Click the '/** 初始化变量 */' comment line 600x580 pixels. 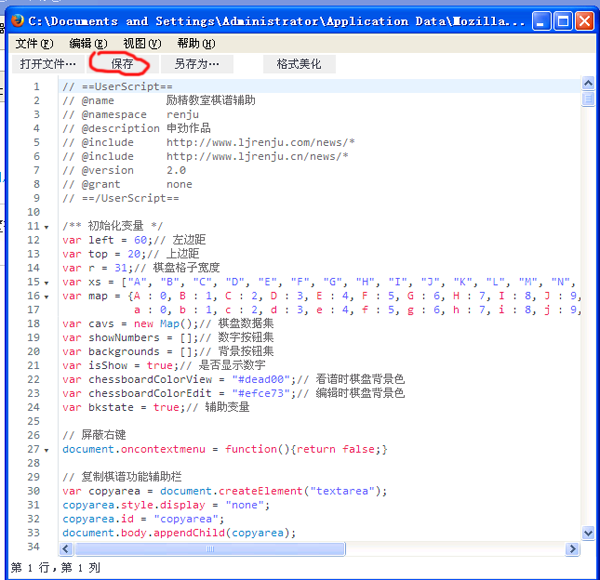(113, 226)
